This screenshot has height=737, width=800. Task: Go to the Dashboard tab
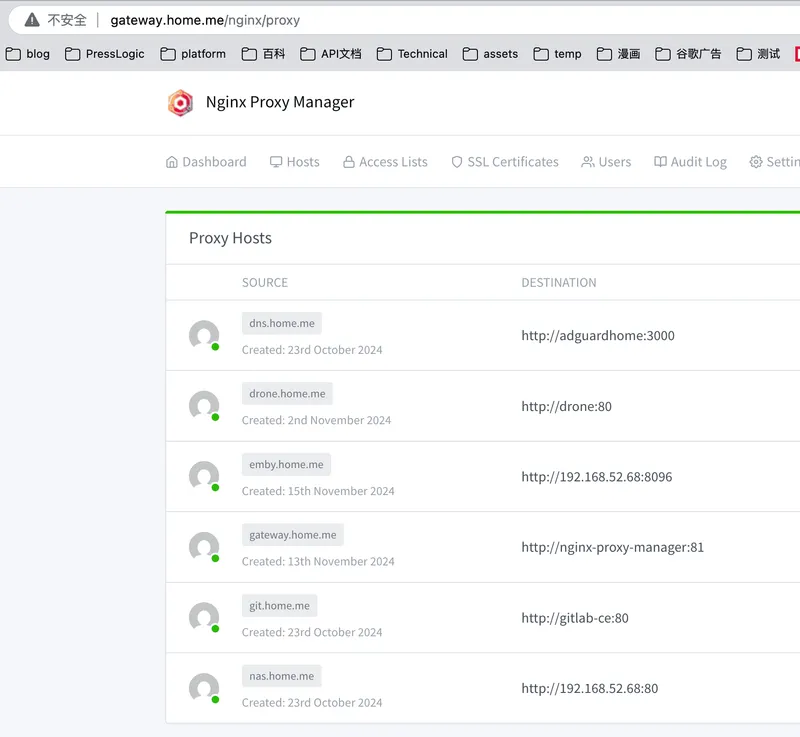206,162
